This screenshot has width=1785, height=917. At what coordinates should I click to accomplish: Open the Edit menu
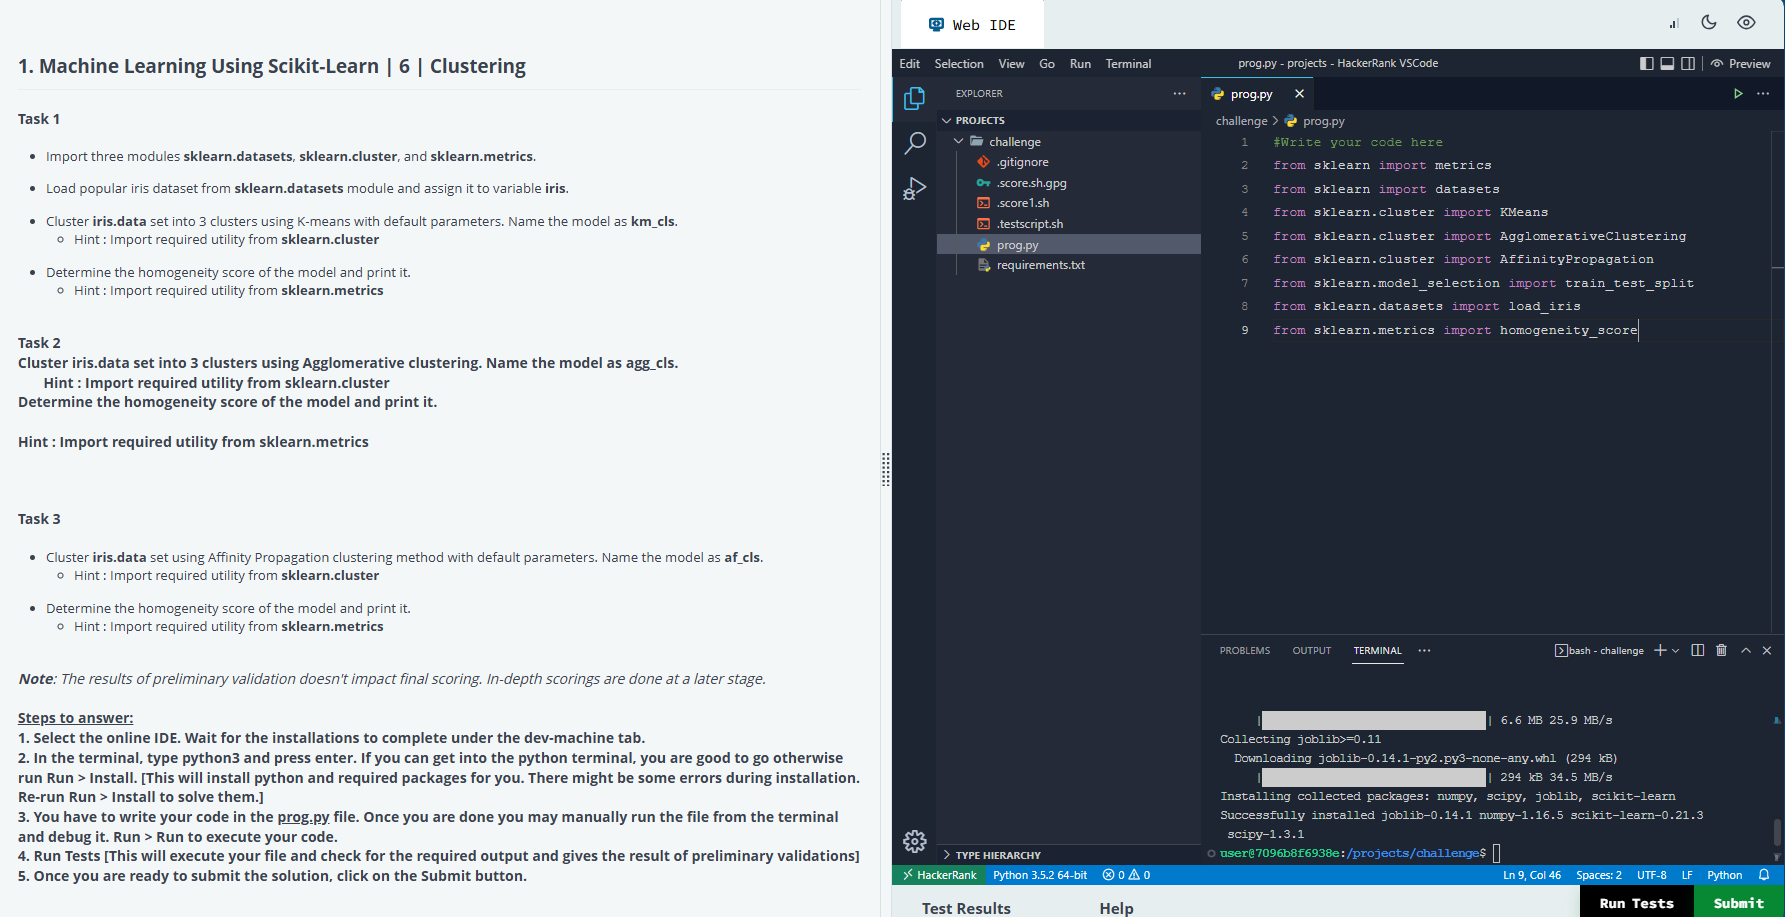coord(909,63)
